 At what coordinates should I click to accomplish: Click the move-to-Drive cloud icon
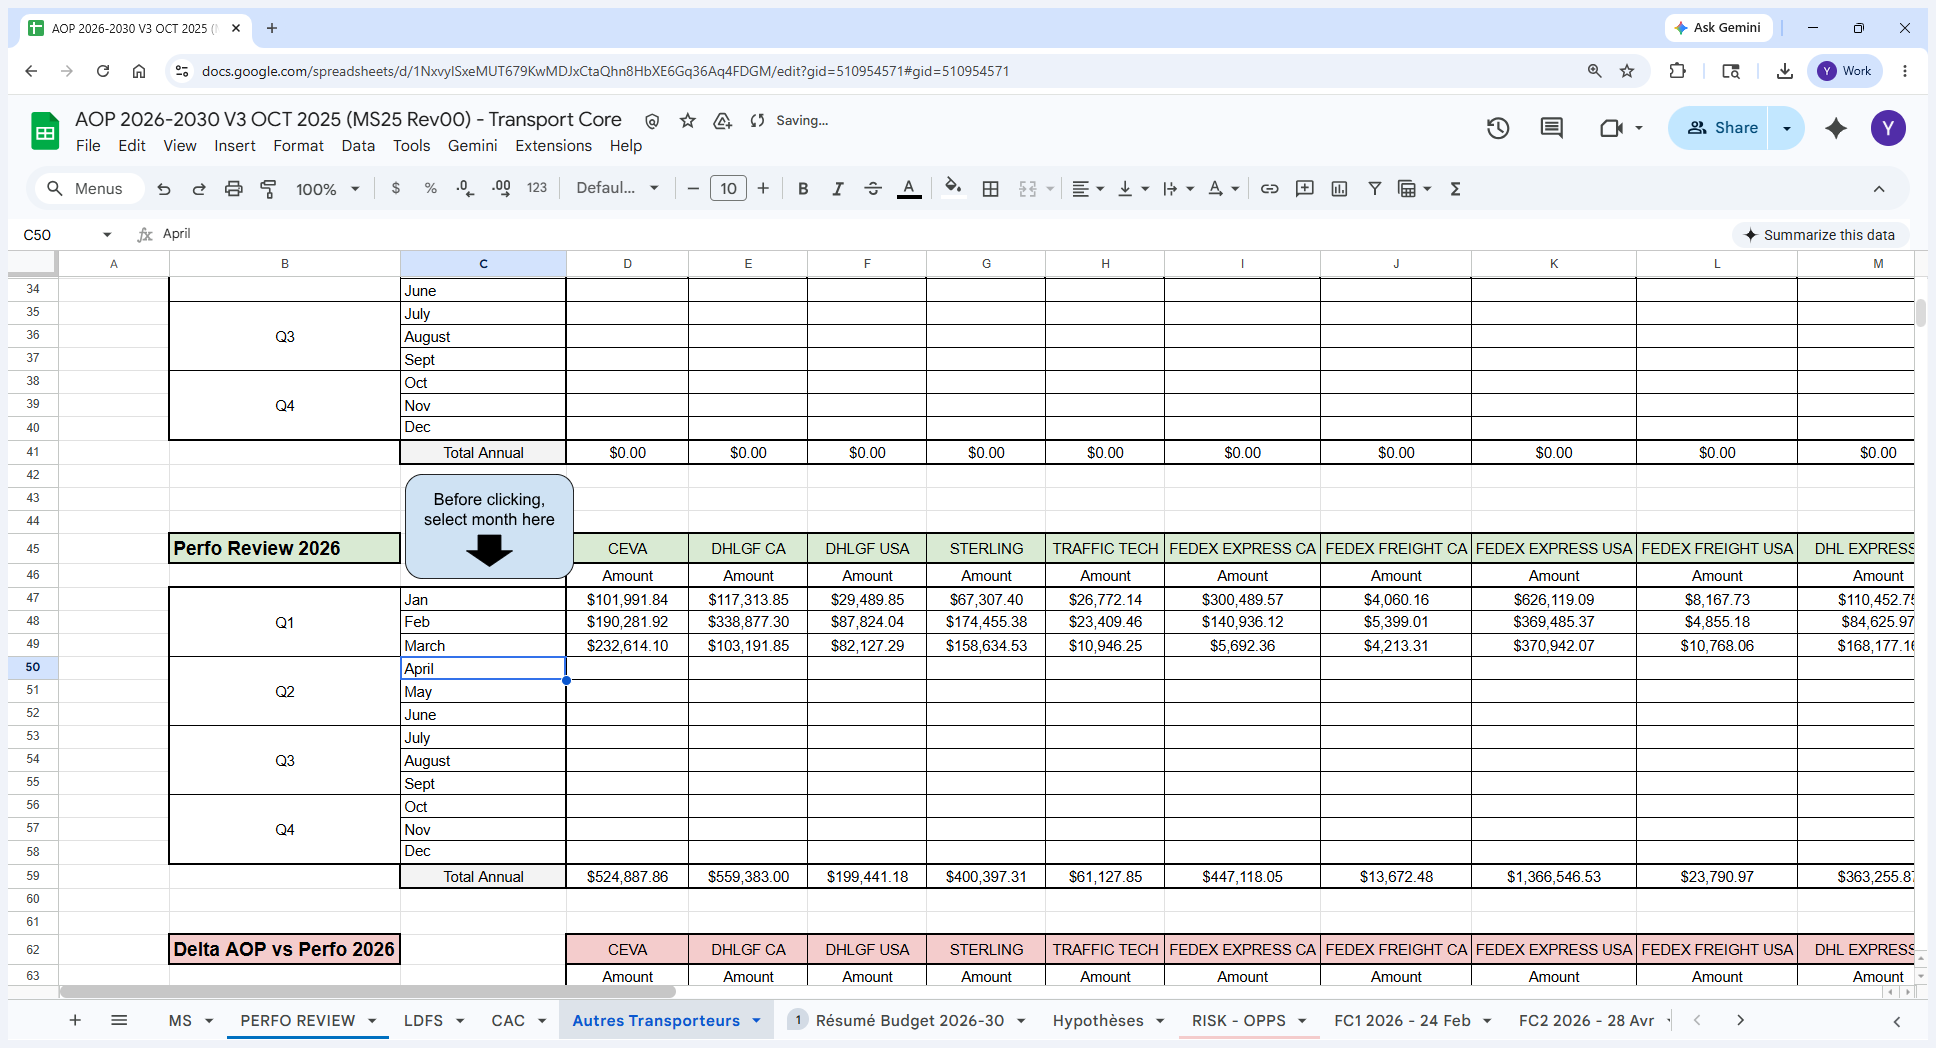pyautogui.click(x=722, y=121)
